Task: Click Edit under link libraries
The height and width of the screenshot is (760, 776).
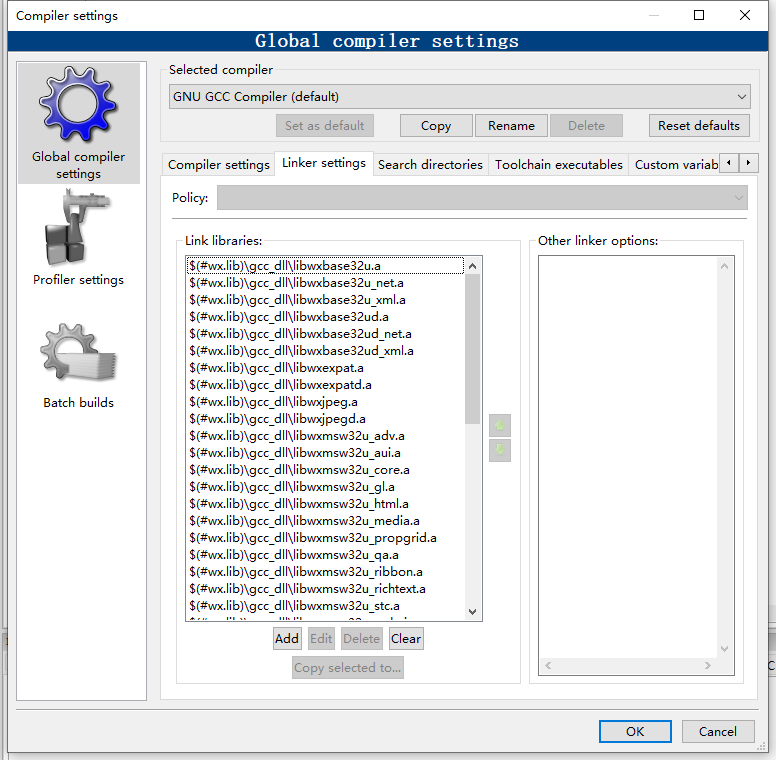Action: [x=321, y=639]
